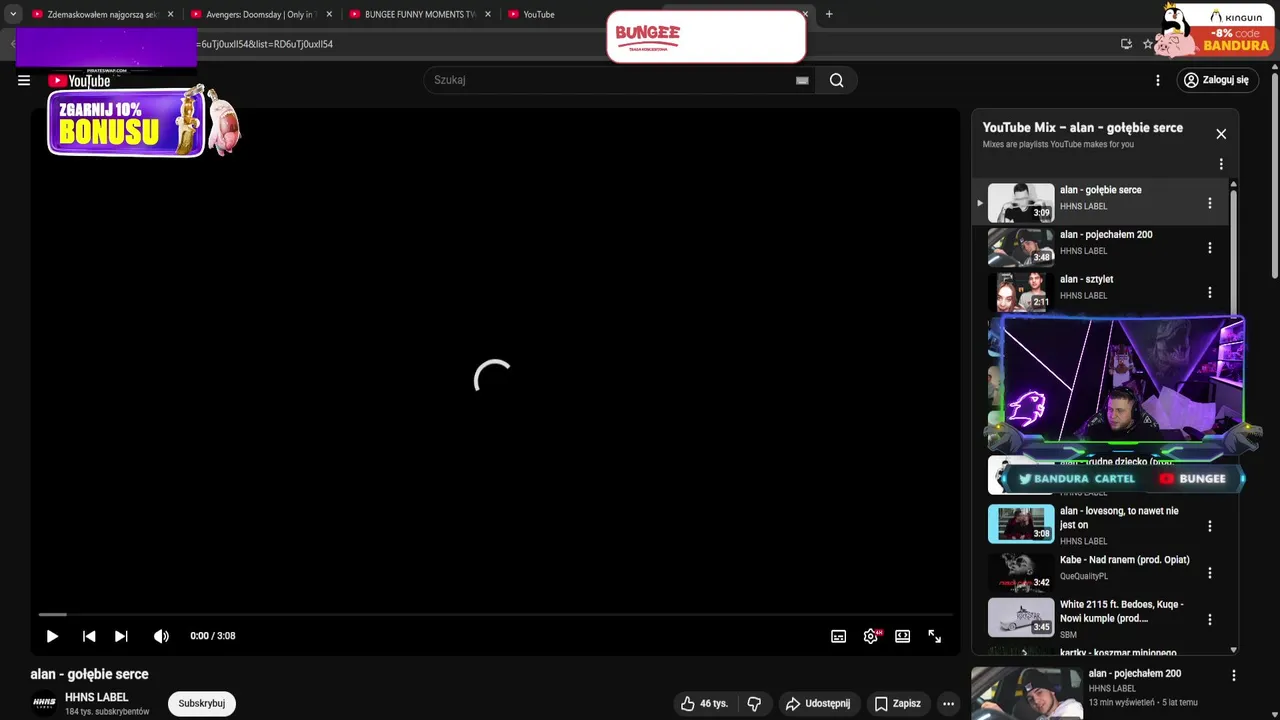Click the video progress bar
This screenshot has height=720, width=1280.
[x=495, y=614]
